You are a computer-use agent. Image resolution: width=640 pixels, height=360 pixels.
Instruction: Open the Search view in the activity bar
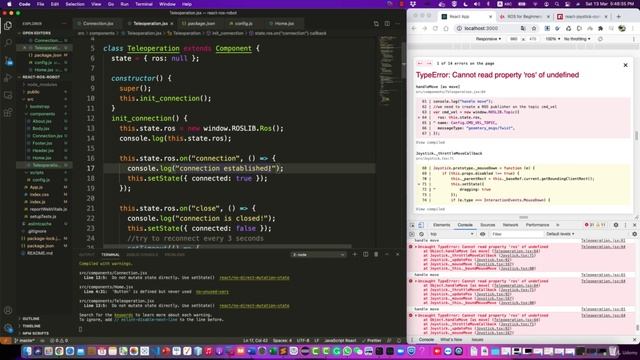8,42
